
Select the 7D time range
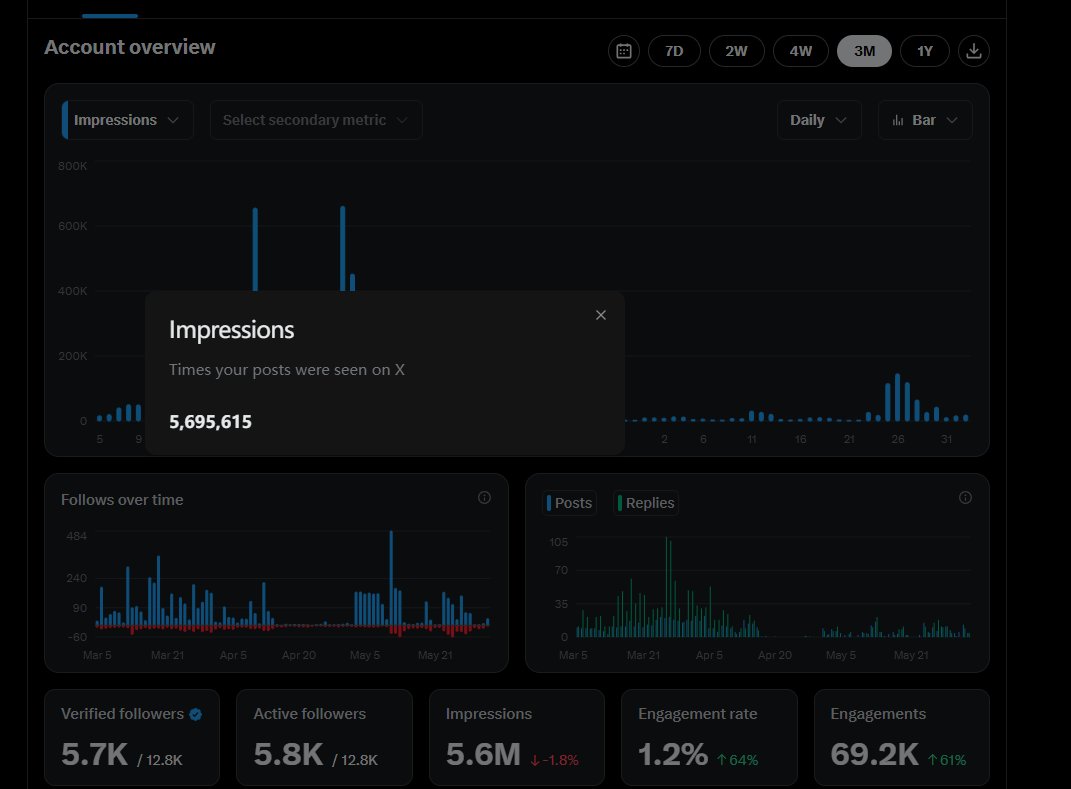(674, 51)
